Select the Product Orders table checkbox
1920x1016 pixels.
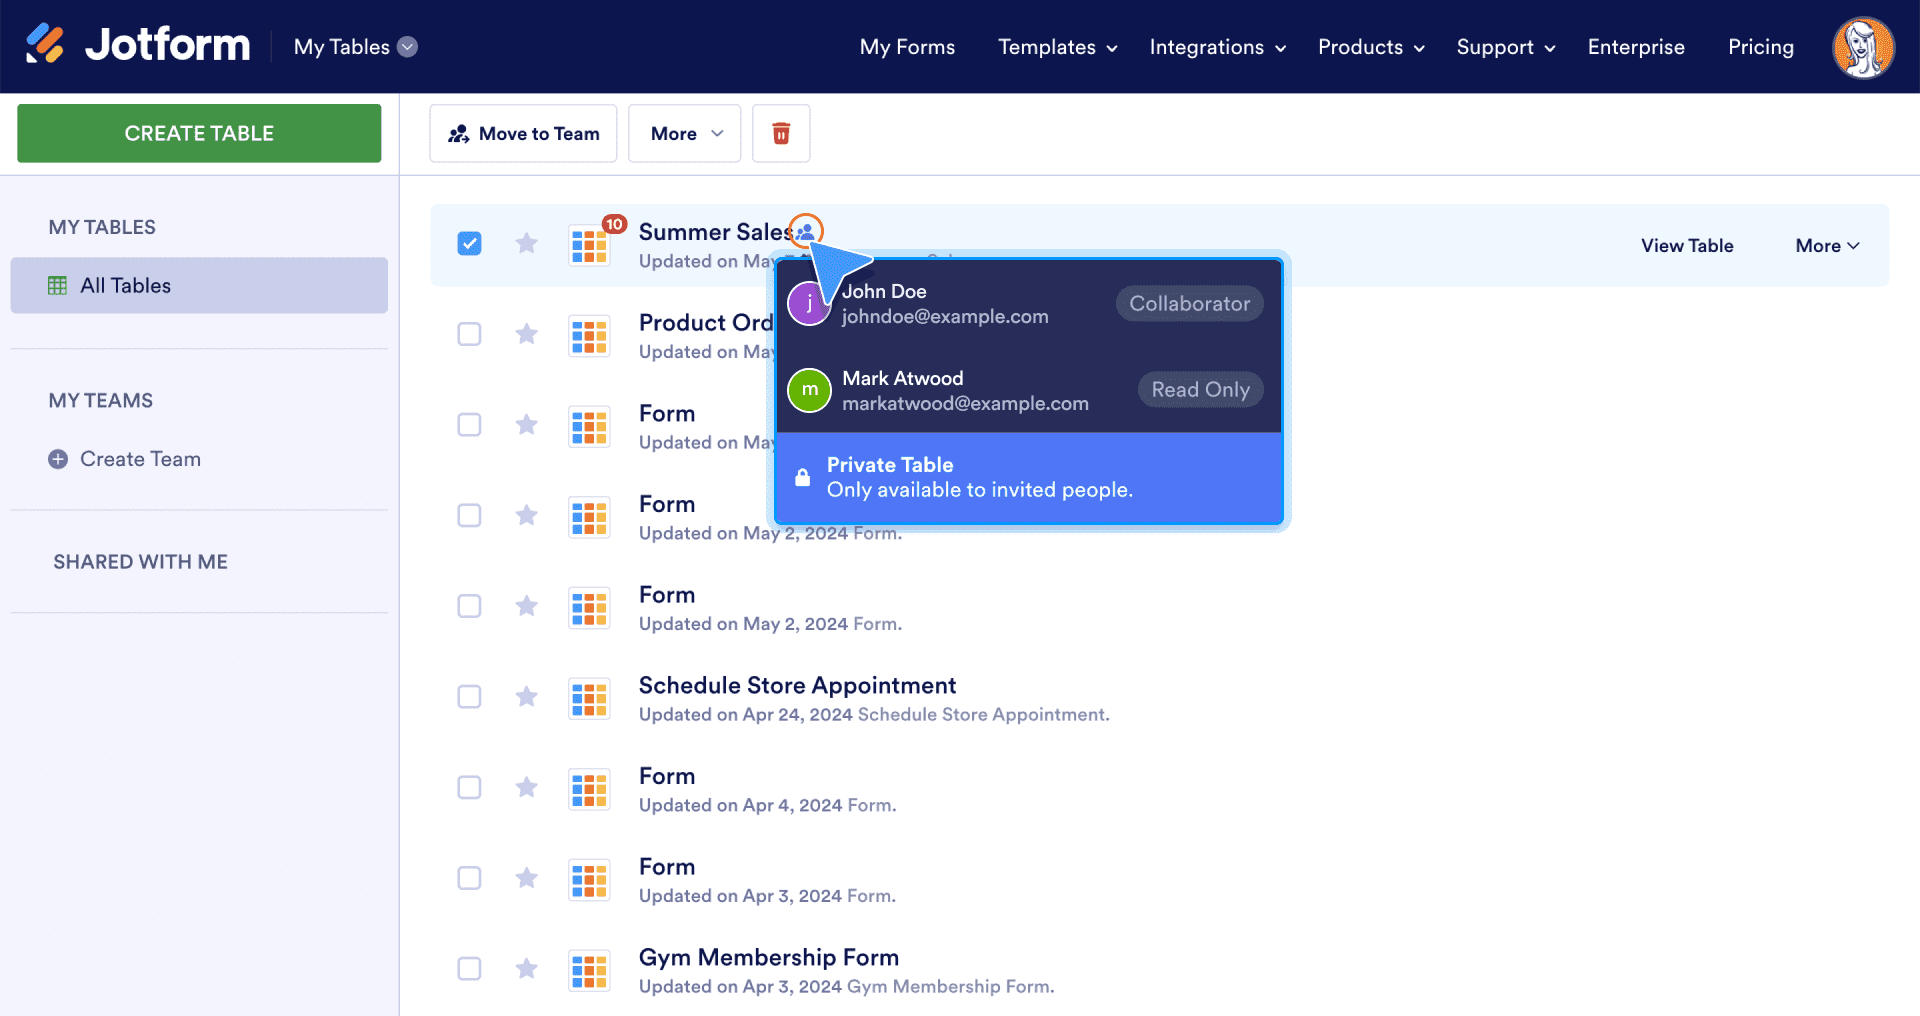coord(469,334)
